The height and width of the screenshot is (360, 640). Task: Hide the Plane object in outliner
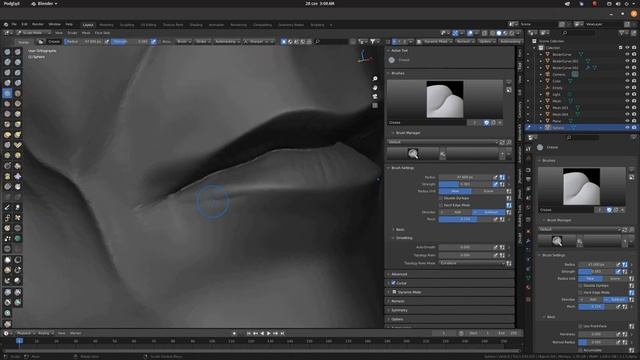[627, 121]
